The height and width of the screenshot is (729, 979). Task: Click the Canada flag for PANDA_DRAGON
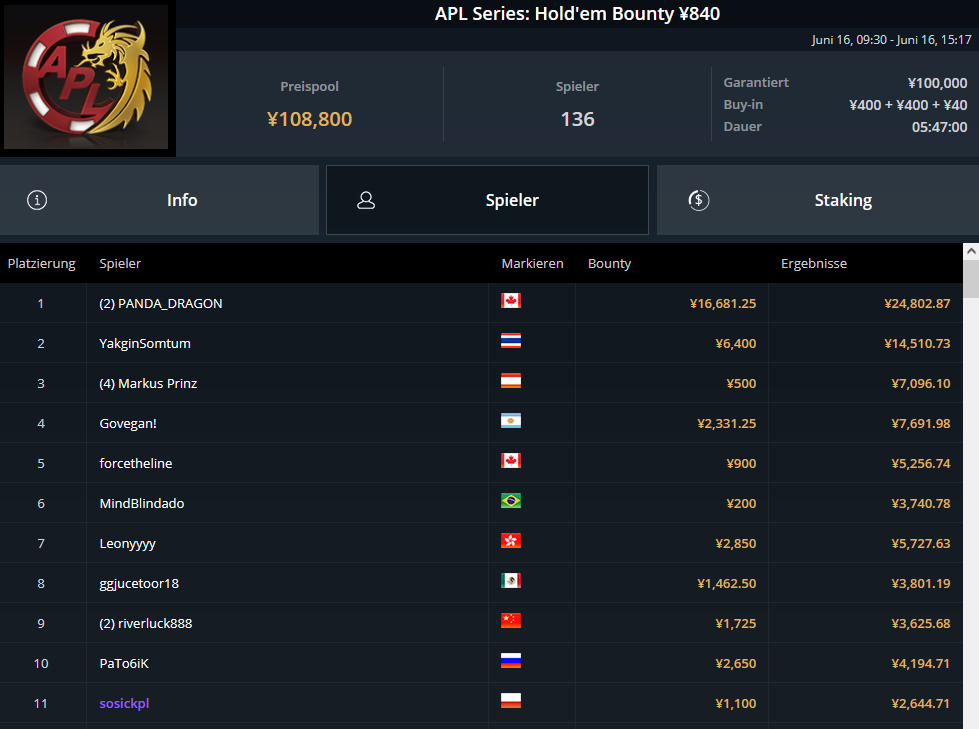pyautogui.click(x=511, y=301)
